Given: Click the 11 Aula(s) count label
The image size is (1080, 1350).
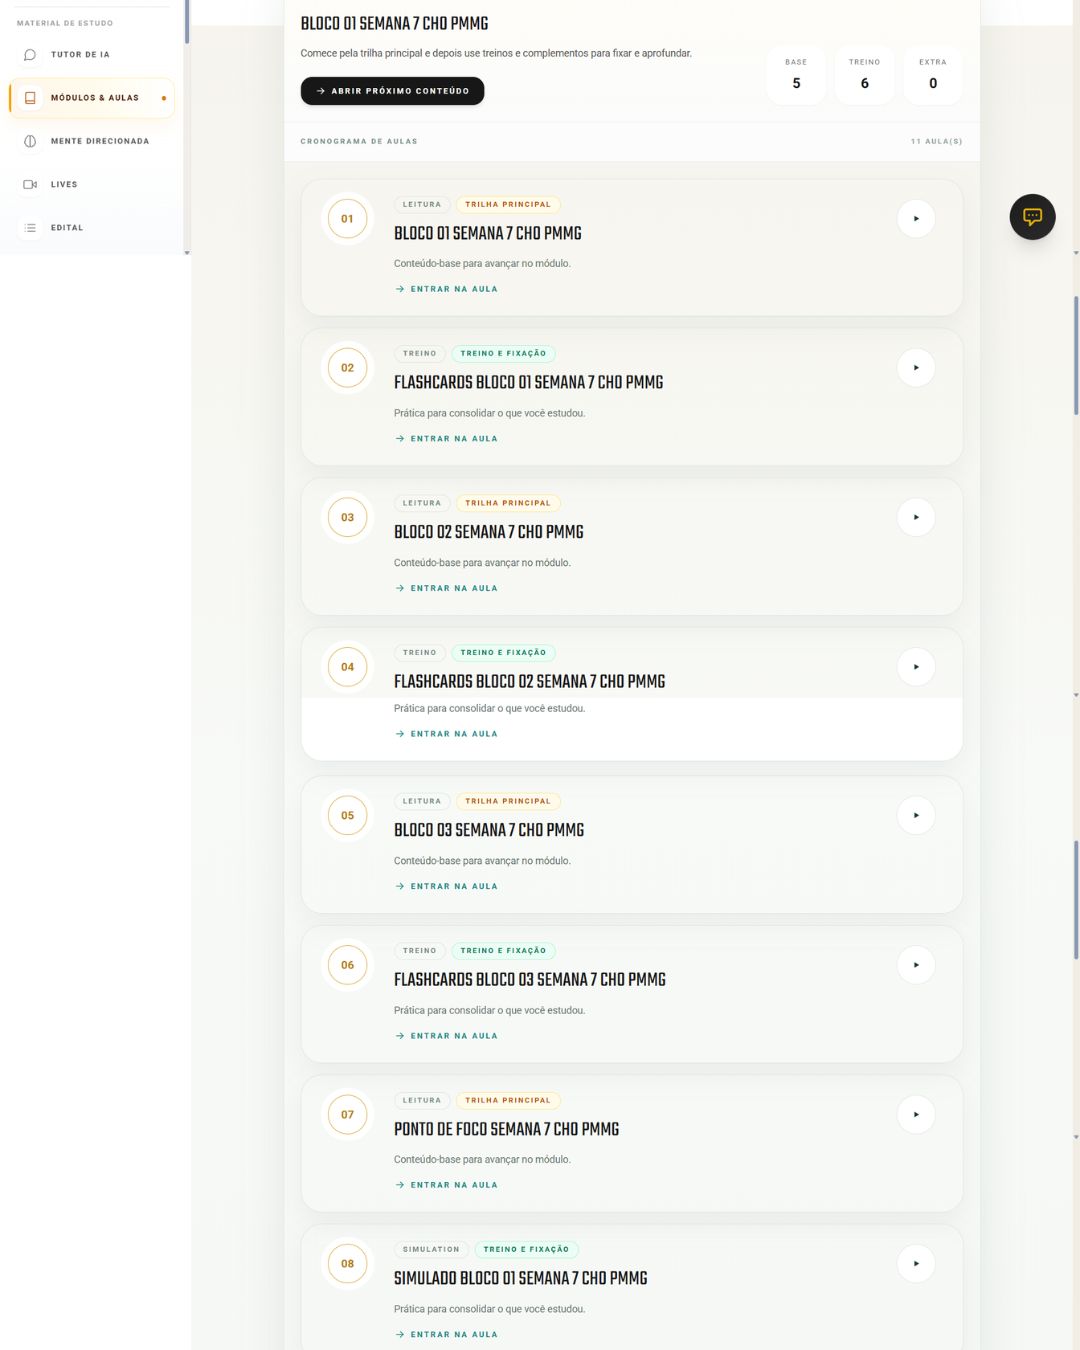Looking at the screenshot, I should 936,141.
